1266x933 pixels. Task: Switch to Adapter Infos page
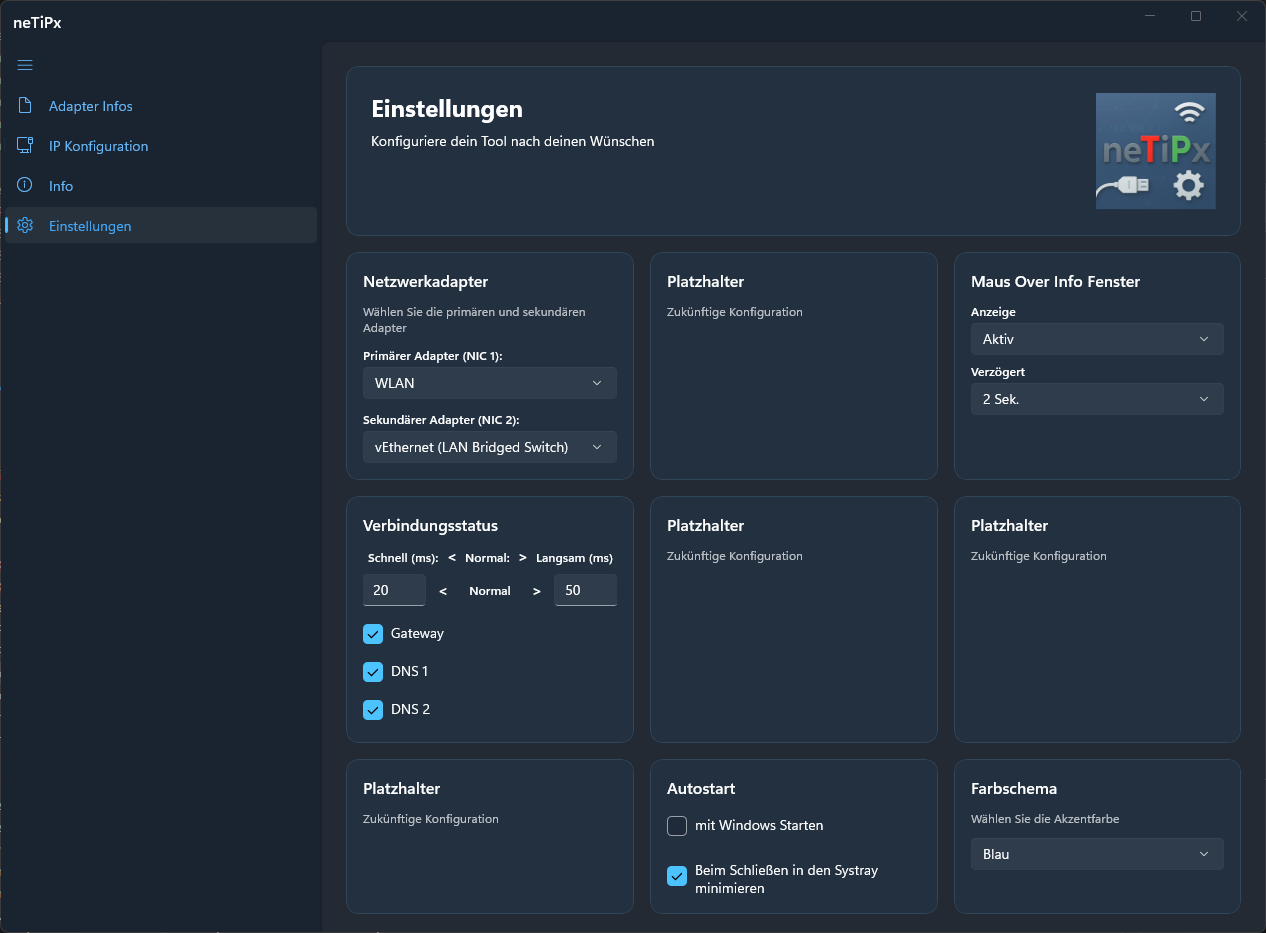[x=88, y=105]
